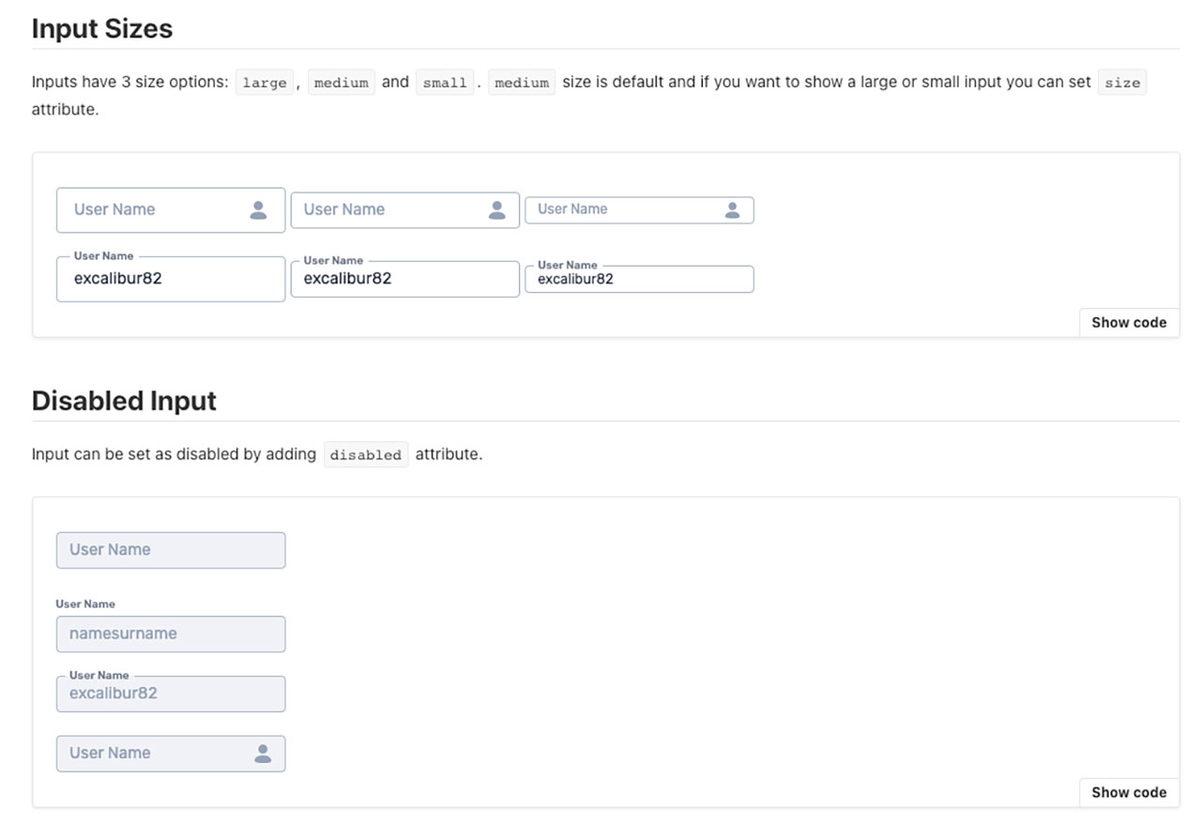This screenshot has height=825, width=1200.
Task: Click the medium input containing excalibur82
Action: point(404,279)
